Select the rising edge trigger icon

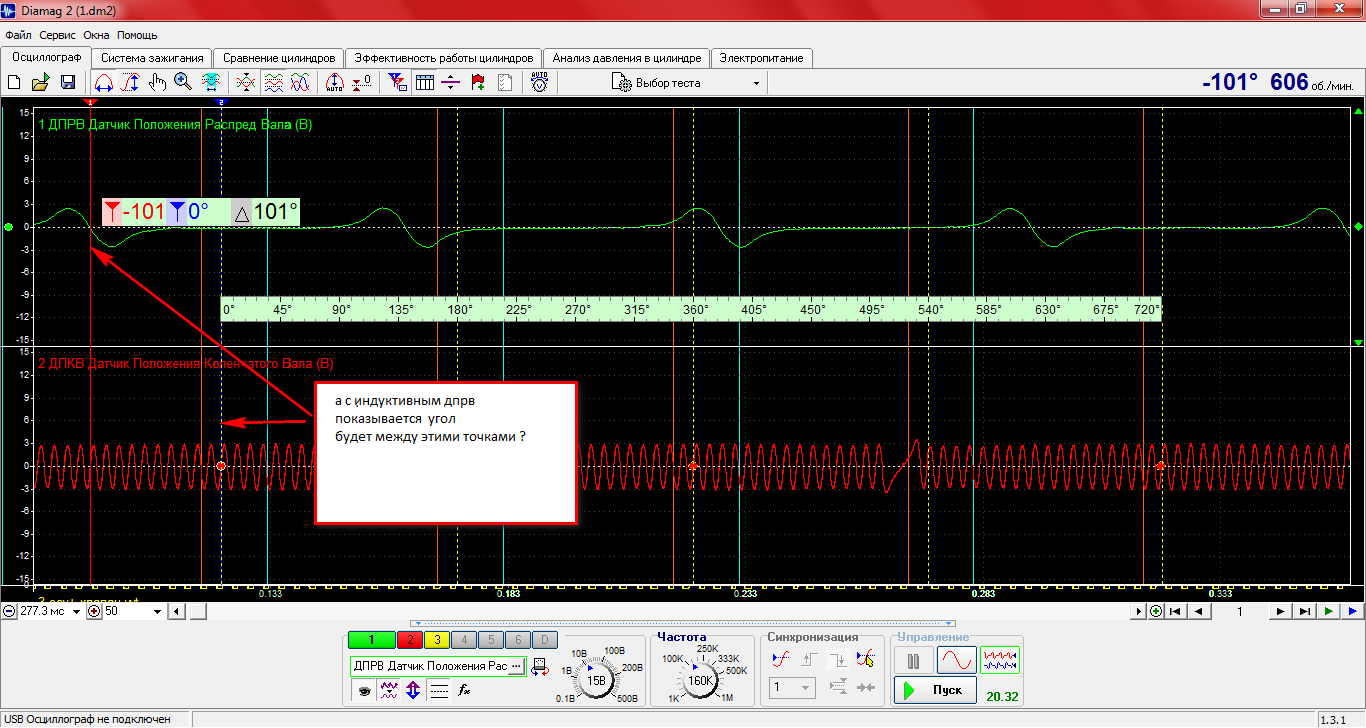tap(811, 658)
